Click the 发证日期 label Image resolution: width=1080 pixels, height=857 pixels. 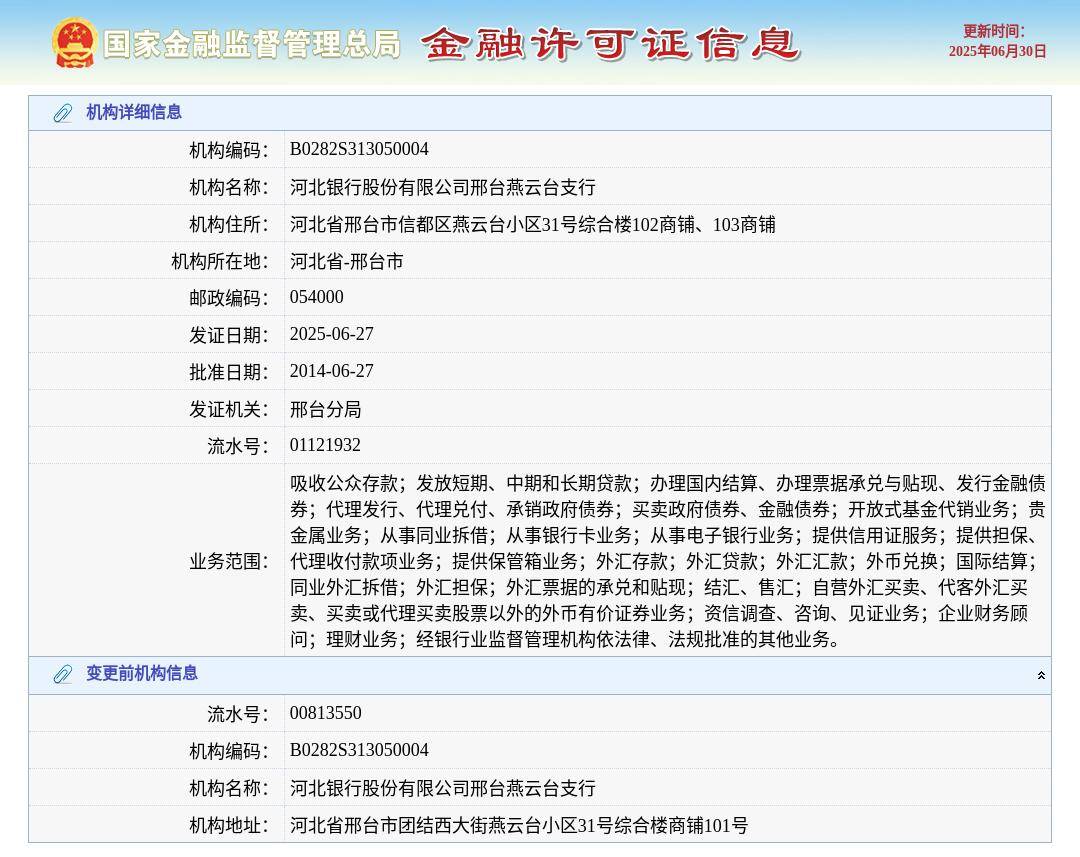229,335
